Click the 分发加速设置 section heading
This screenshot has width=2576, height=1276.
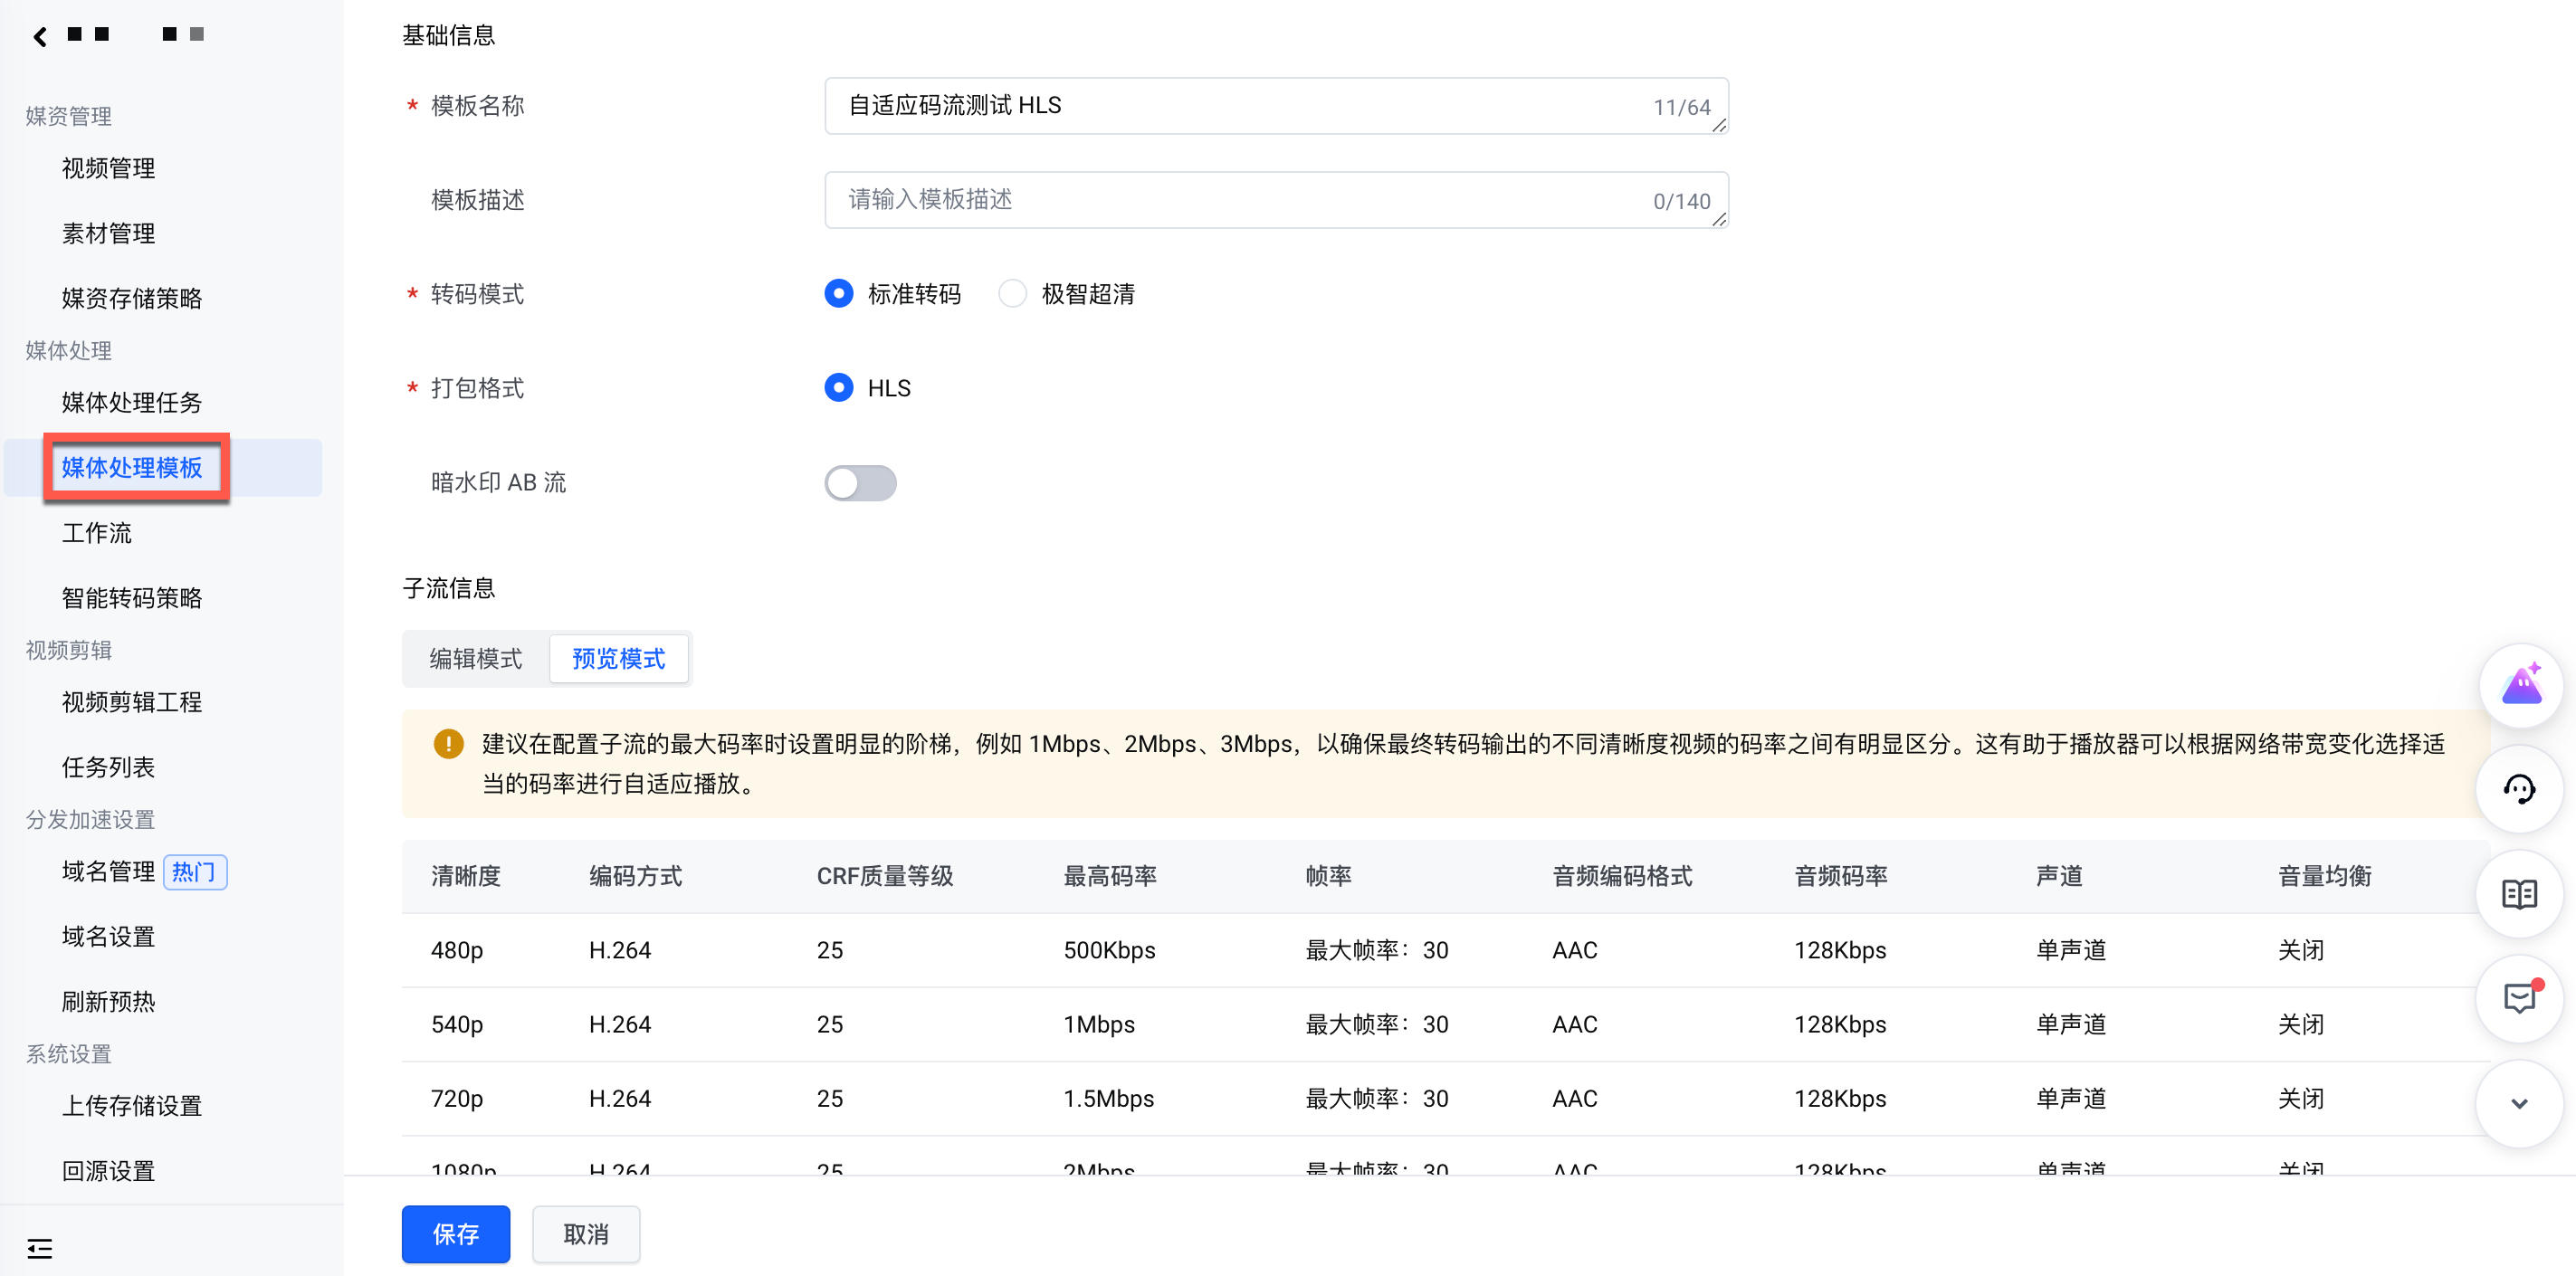pos(90,819)
